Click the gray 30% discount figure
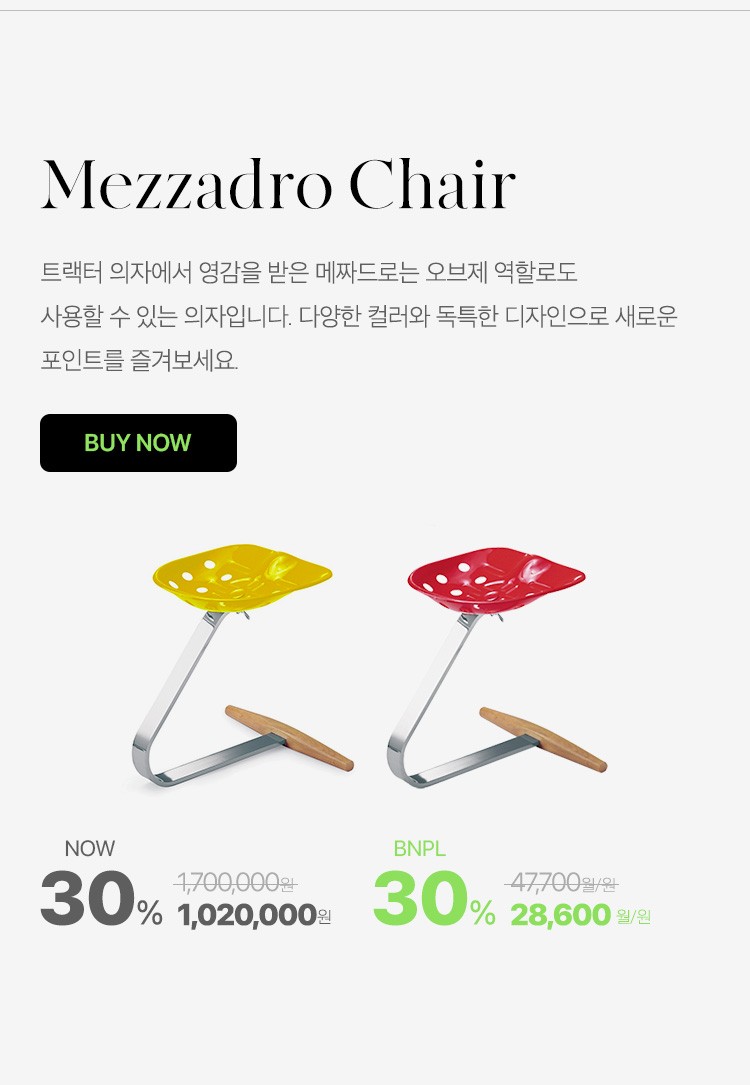Screen dimensions: 750x1085 (x=101, y=898)
